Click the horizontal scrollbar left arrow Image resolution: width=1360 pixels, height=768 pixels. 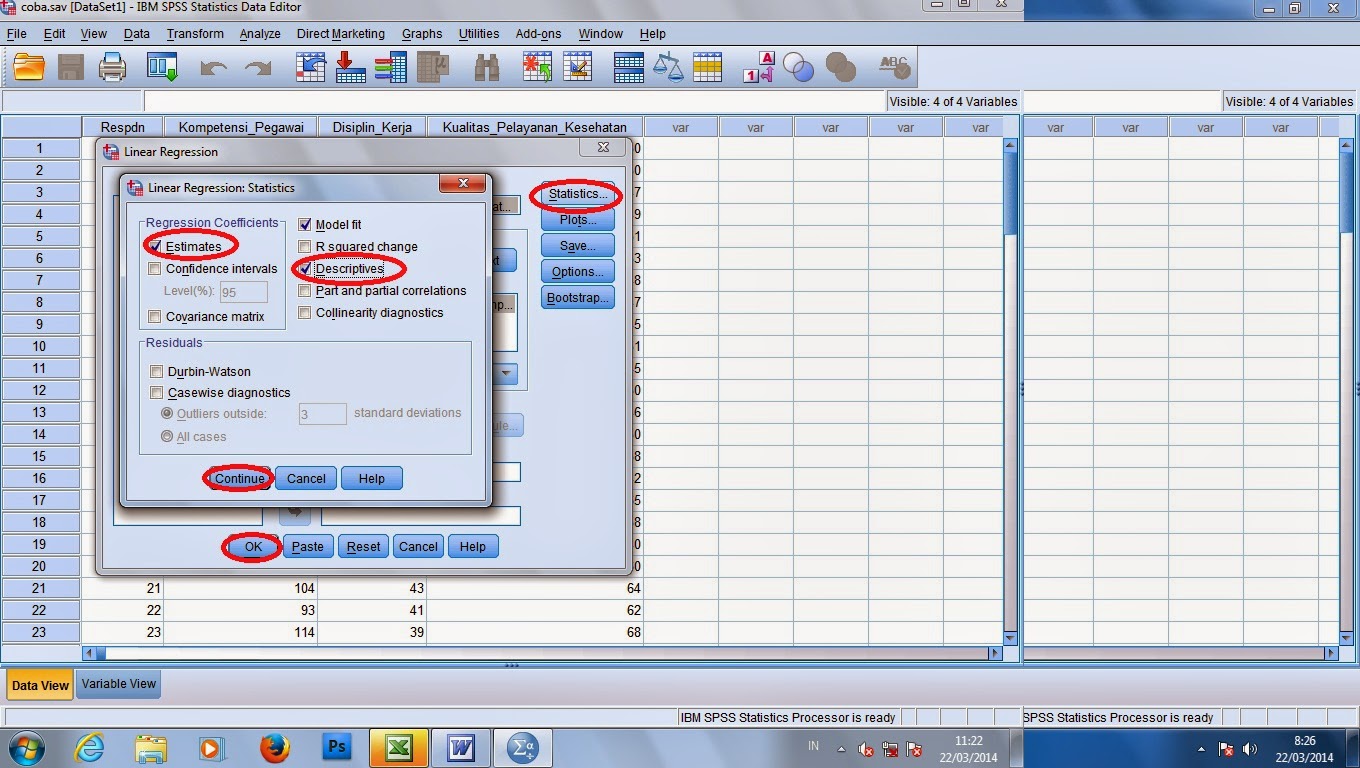click(91, 653)
